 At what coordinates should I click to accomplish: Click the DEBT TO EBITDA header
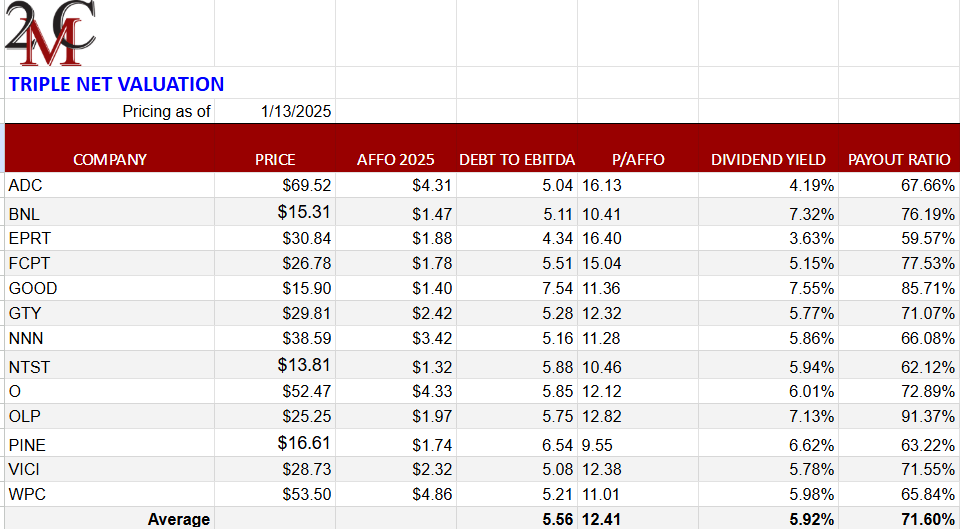click(x=517, y=159)
